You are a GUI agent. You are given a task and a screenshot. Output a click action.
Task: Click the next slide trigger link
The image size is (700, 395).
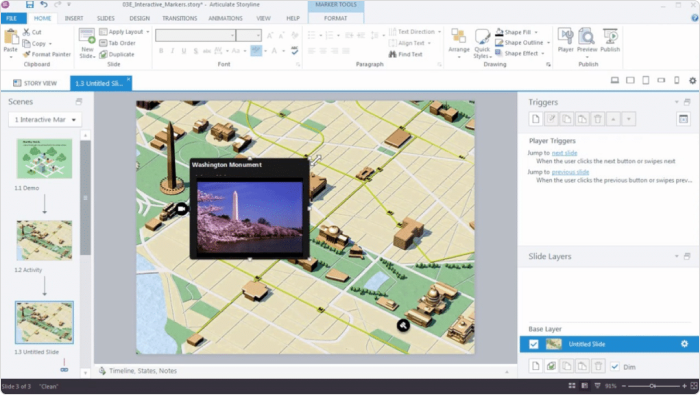564,153
